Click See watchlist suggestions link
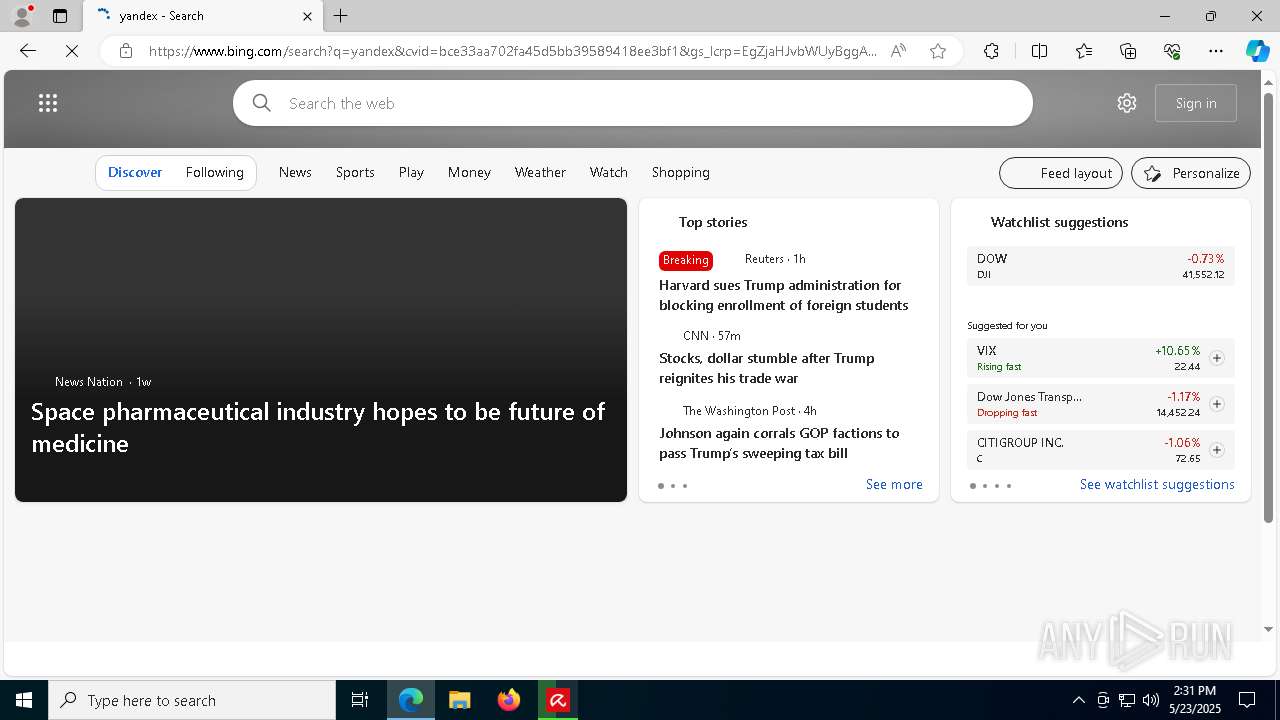 point(1157,484)
